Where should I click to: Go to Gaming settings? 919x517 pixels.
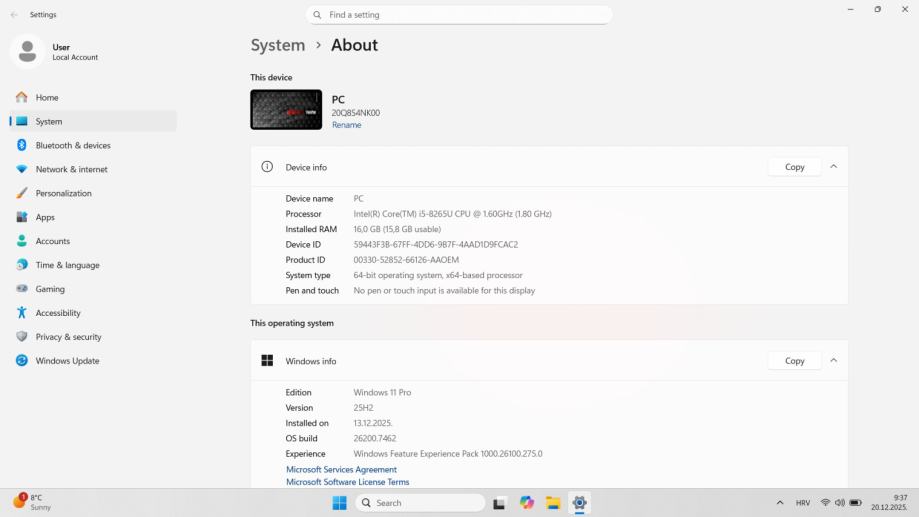(93, 289)
